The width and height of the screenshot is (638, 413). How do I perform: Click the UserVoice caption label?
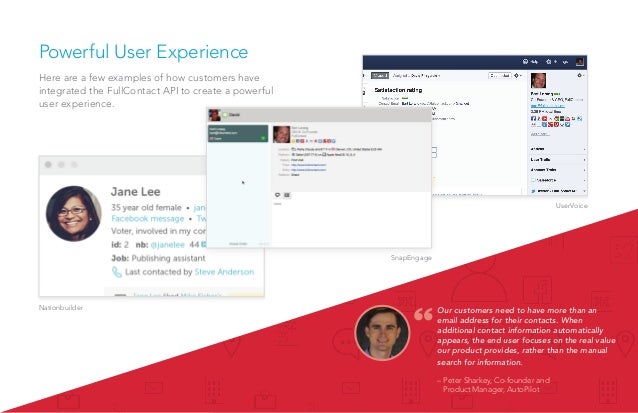tap(572, 205)
